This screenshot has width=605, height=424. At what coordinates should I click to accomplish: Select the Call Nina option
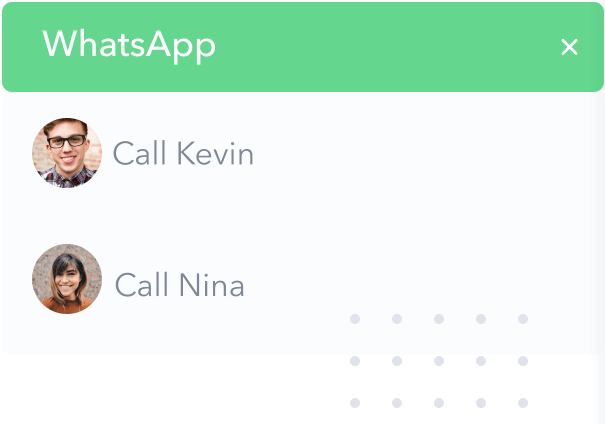(x=180, y=286)
